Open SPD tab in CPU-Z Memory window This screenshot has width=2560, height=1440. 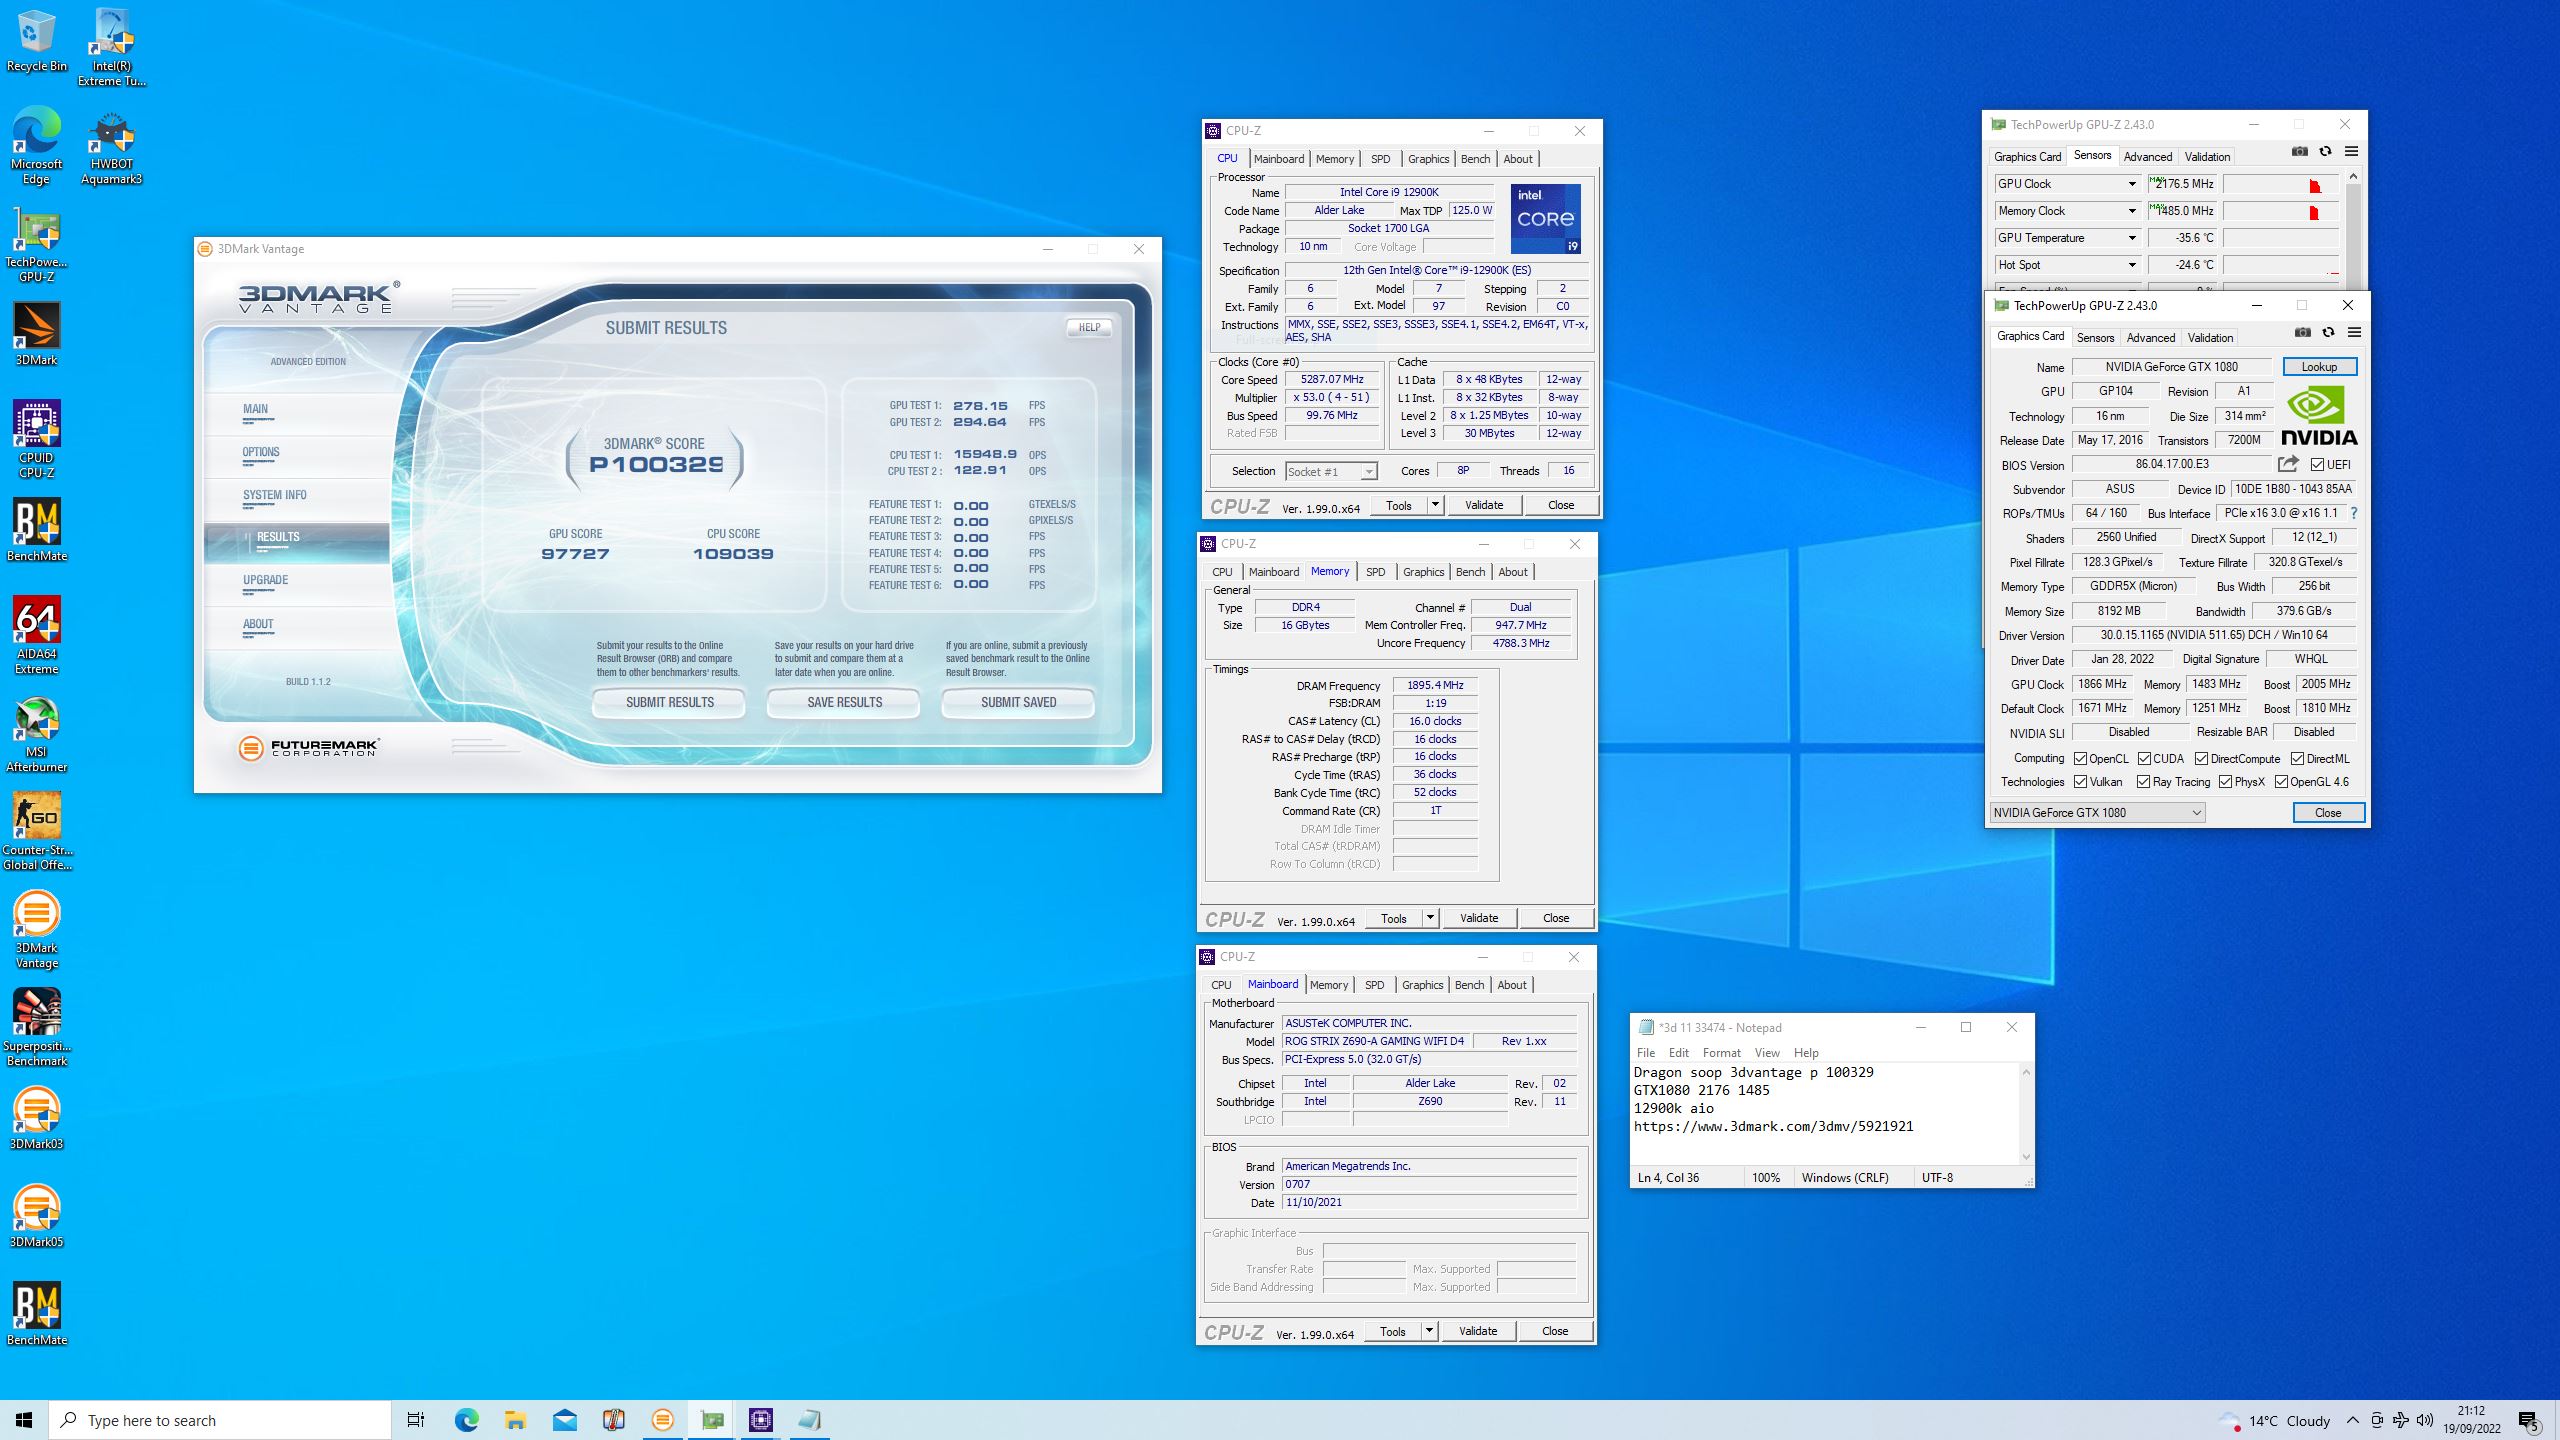1376,572
